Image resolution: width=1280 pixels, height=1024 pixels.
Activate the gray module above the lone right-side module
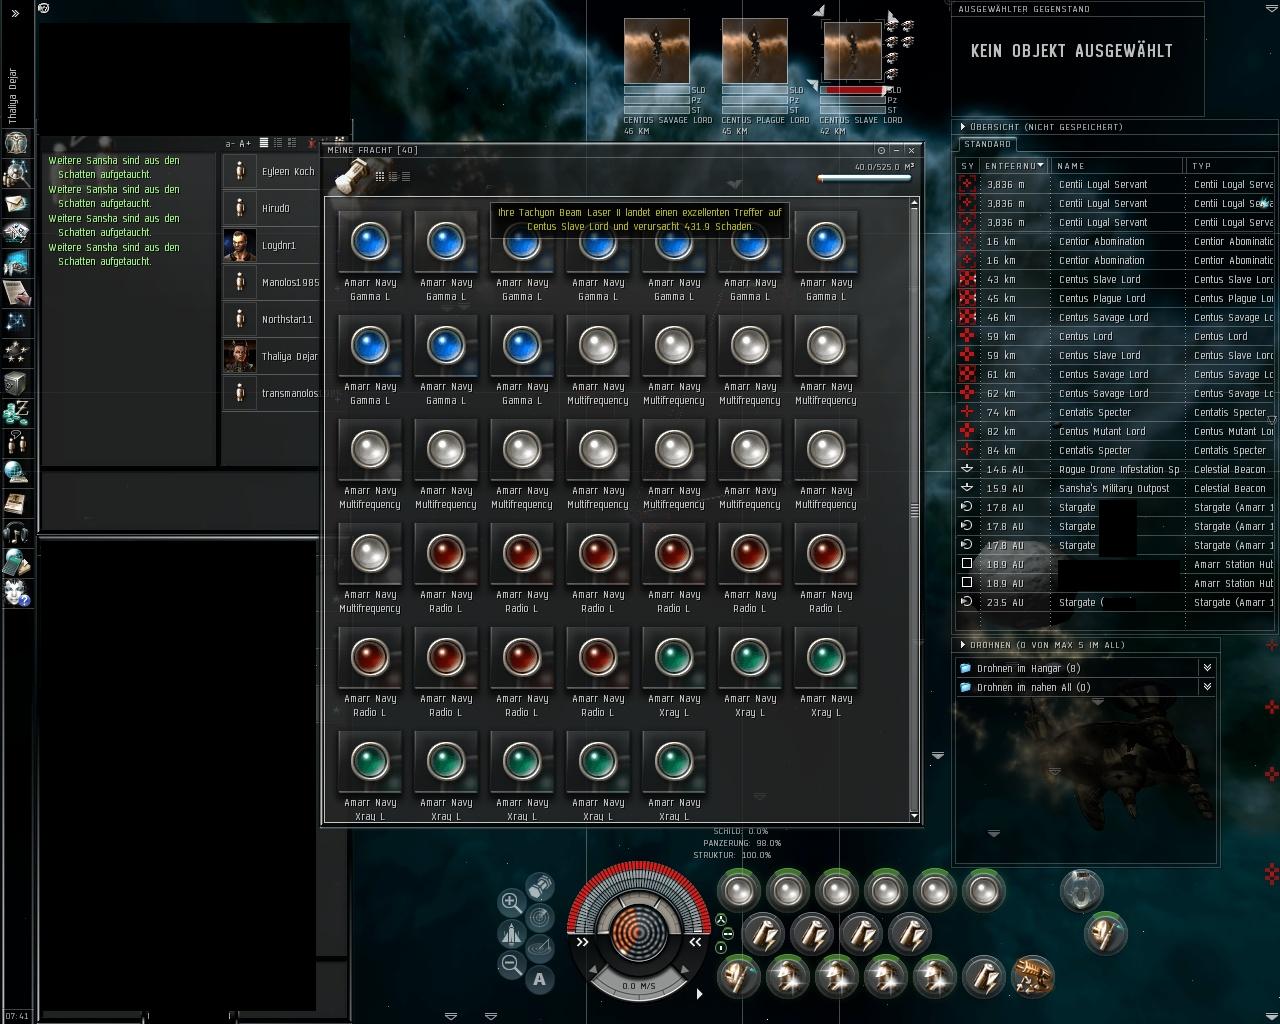click(x=1081, y=890)
